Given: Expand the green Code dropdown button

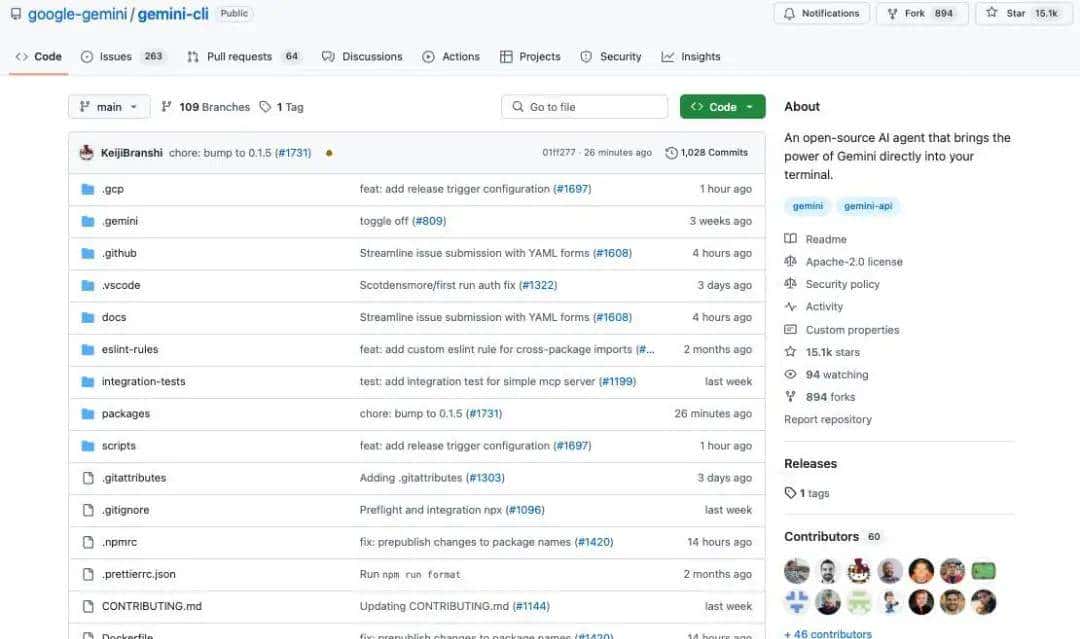Looking at the screenshot, I should tap(723, 107).
